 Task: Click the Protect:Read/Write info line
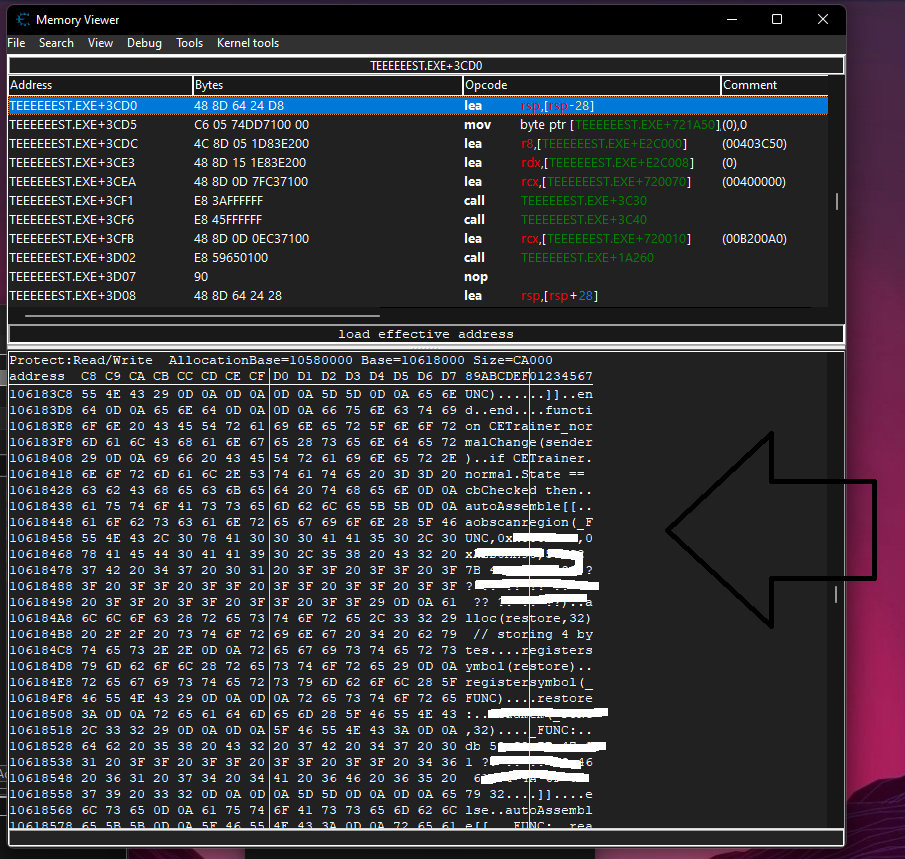click(281, 360)
